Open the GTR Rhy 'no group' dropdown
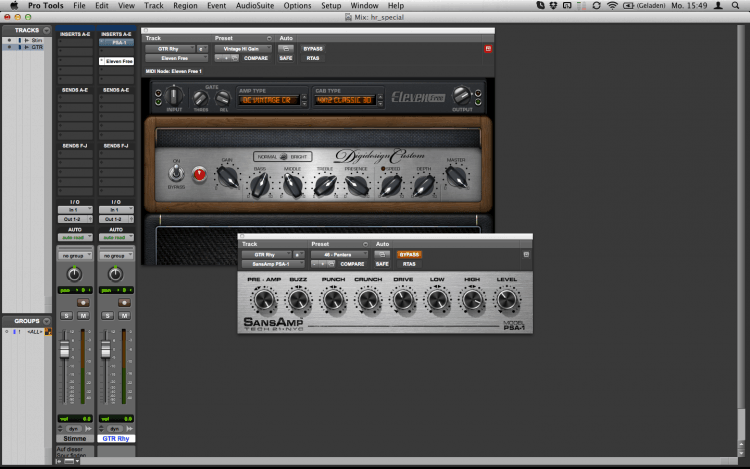Screen dimensions: 750x469 click(116, 256)
